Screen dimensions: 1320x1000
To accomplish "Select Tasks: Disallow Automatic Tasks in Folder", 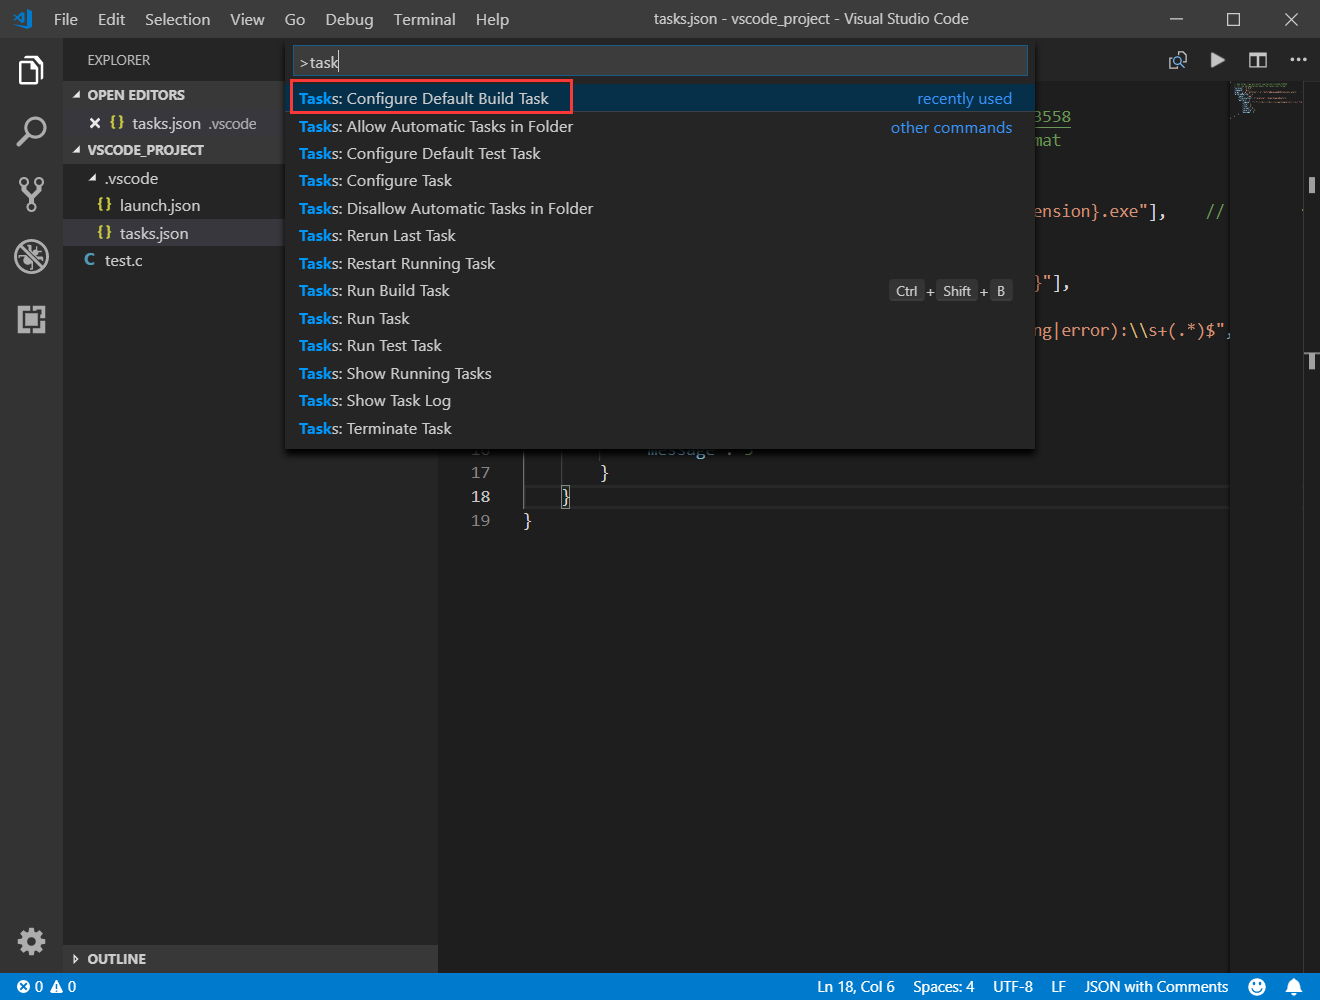I will click(x=660, y=208).
